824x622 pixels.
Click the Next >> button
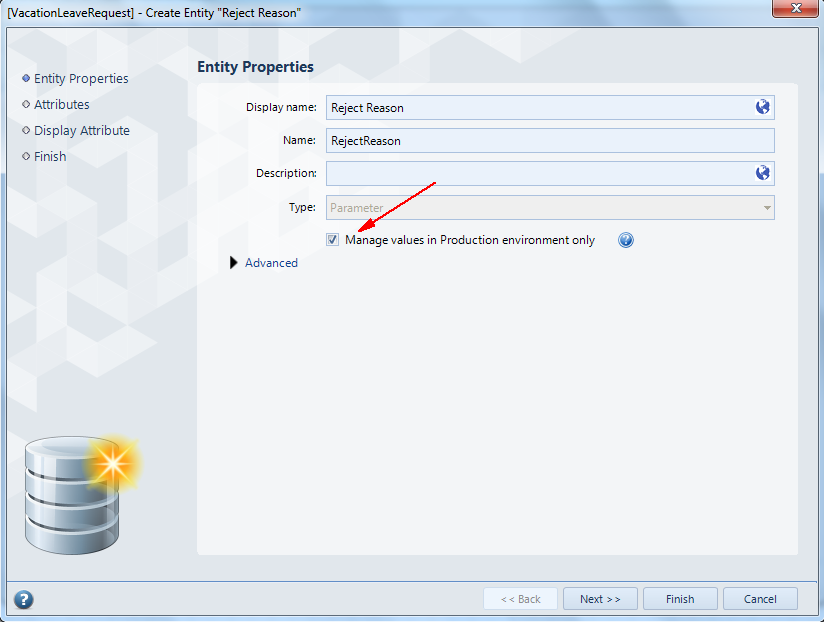[x=600, y=599]
